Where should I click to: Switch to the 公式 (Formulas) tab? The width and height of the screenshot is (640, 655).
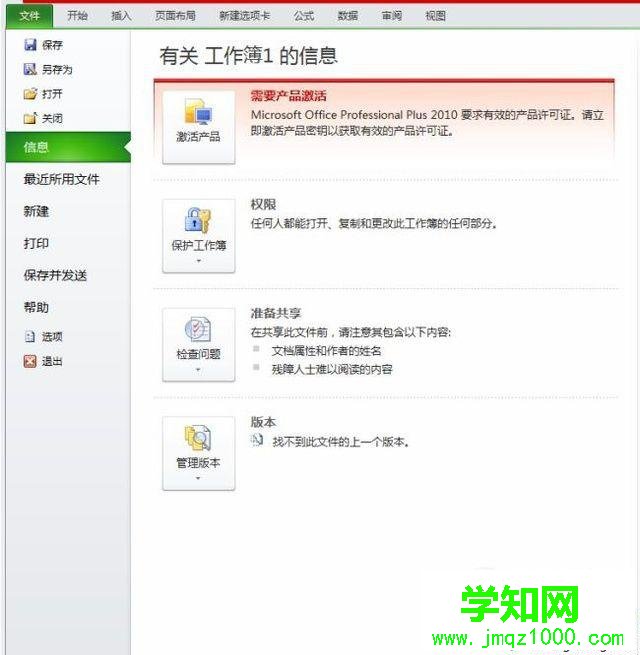(x=304, y=16)
